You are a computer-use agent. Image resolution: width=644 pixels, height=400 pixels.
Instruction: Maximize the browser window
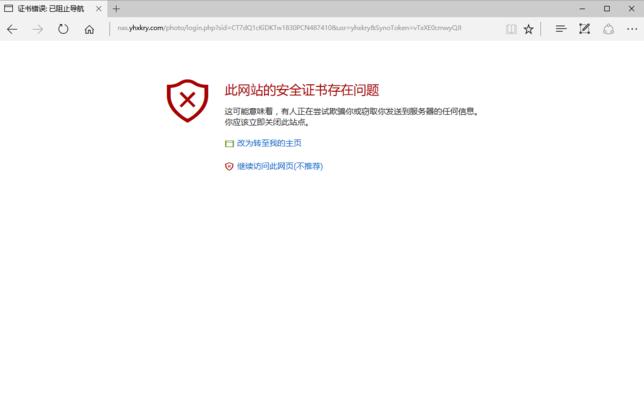tap(607, 9)
